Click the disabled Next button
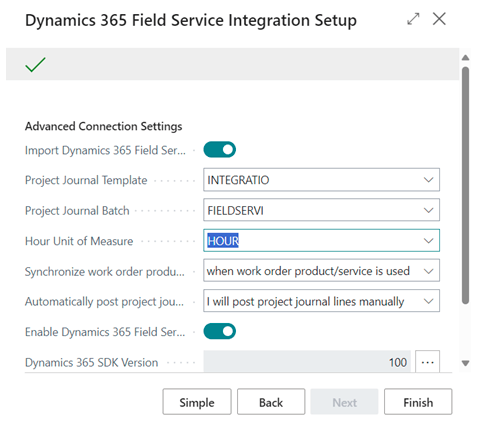The image size is (482, 425). click(344, 402)
